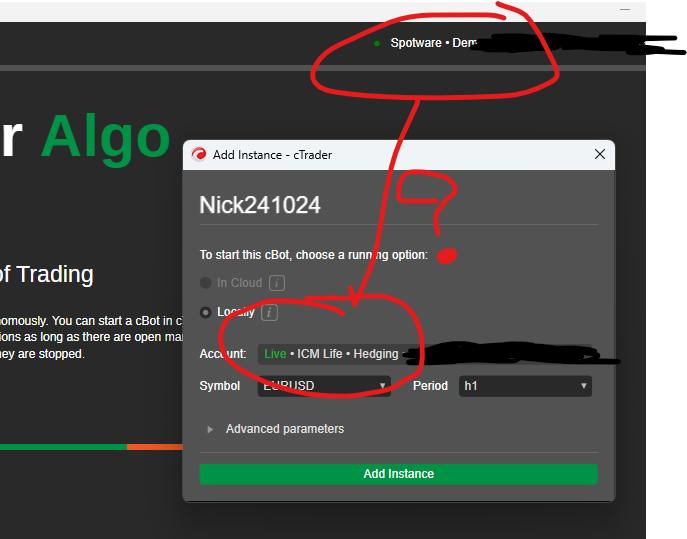Click the green connection status dot
The height and width of the screenshot is (539, 687).
[376, 43]
